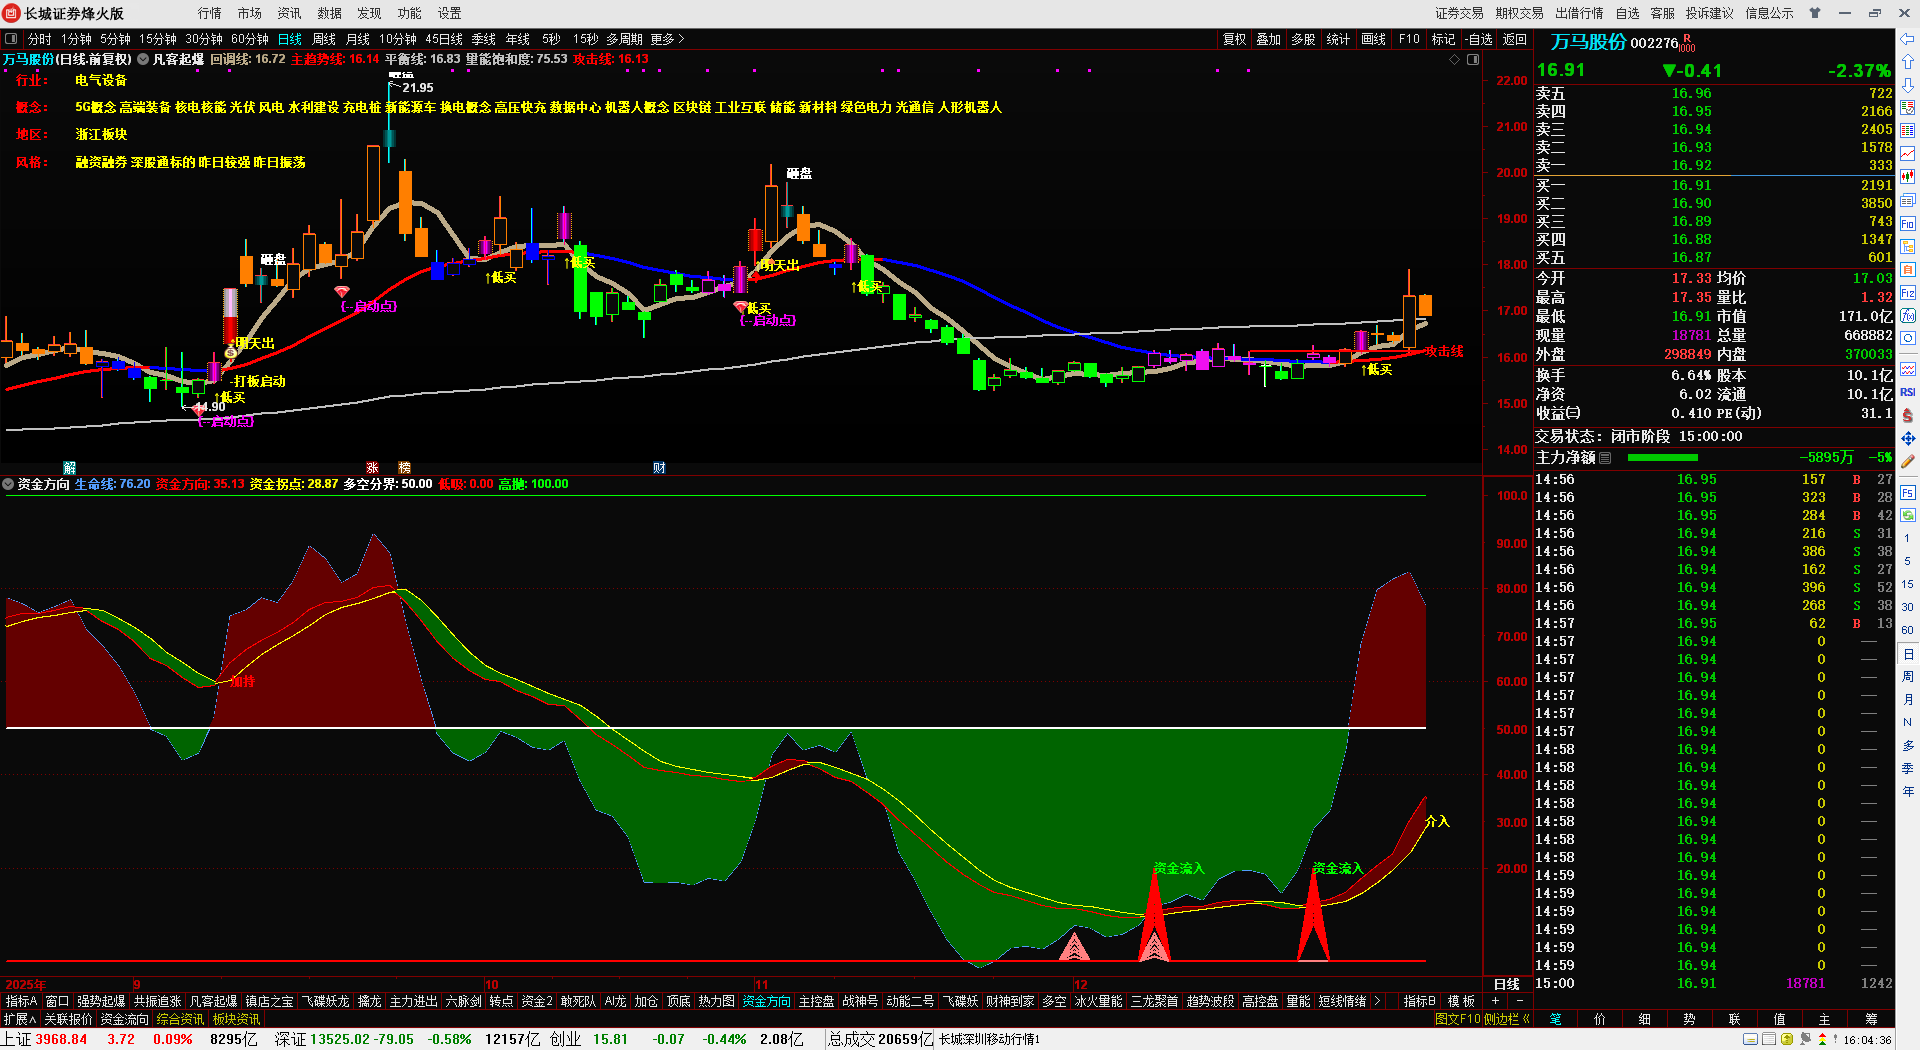Switch to 凡客起爆 indicator tab

(214, 1001)
